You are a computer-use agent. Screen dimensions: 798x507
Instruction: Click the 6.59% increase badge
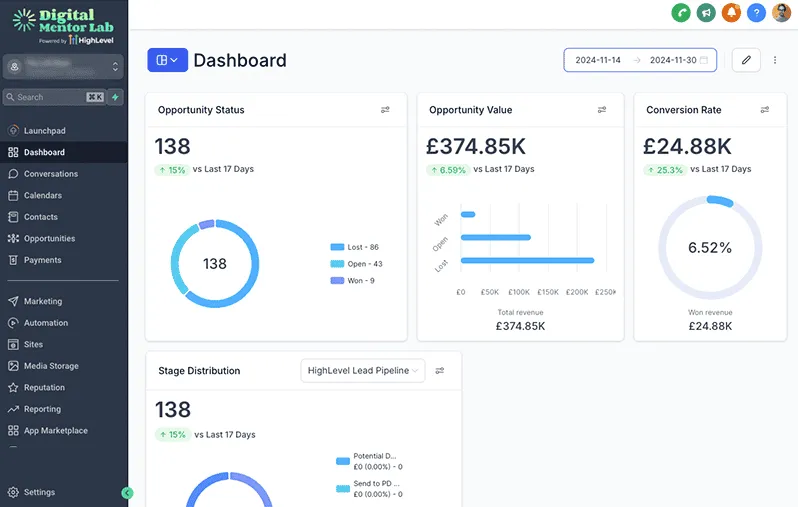[448, 170]
